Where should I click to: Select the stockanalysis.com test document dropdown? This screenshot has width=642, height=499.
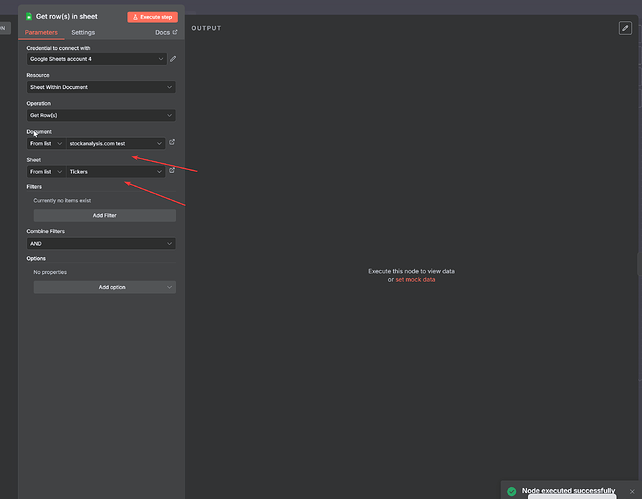point(116,144)
